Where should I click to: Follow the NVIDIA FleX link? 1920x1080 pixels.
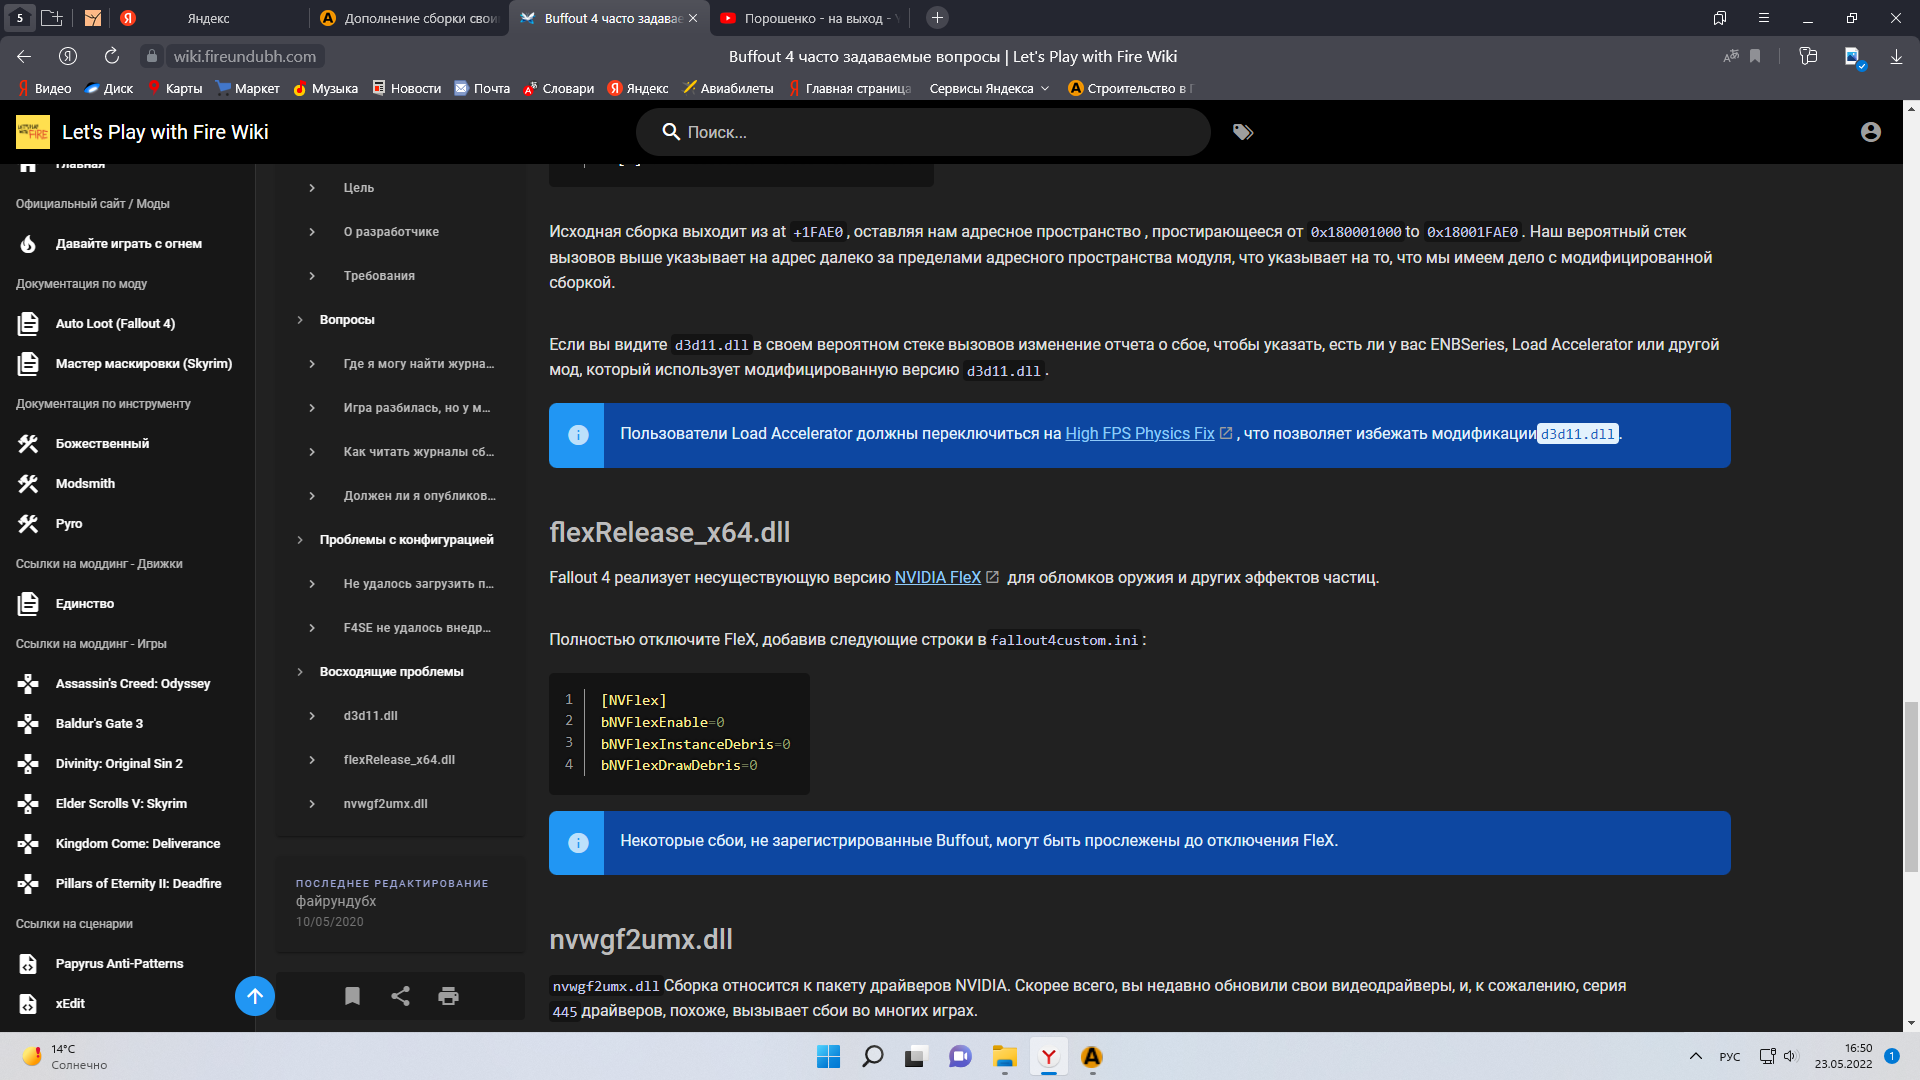937,578
